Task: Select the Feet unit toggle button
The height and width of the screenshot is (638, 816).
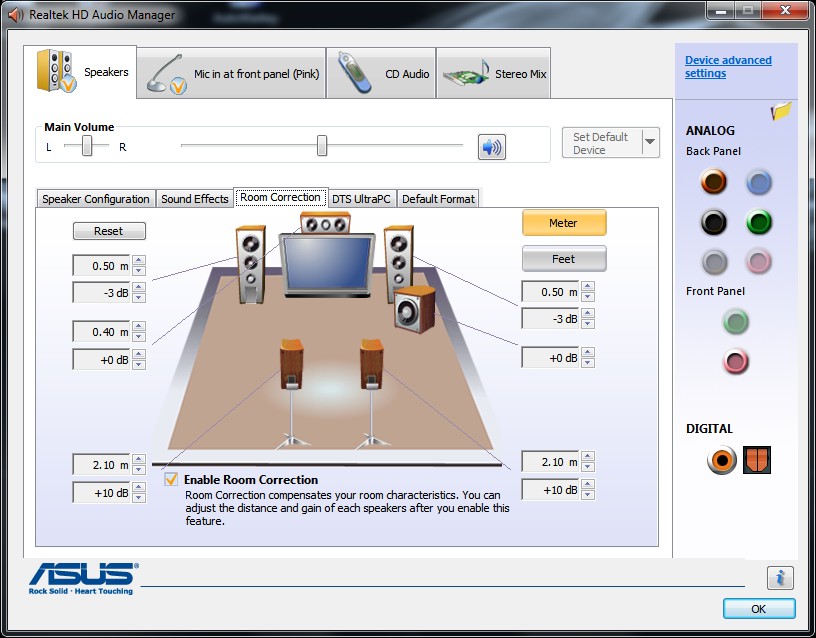Action: (564, 259)
